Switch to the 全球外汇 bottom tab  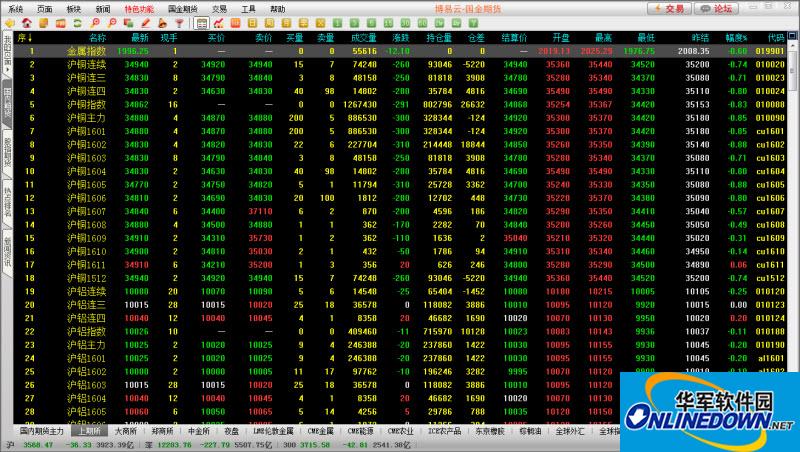tap(570, 431)
